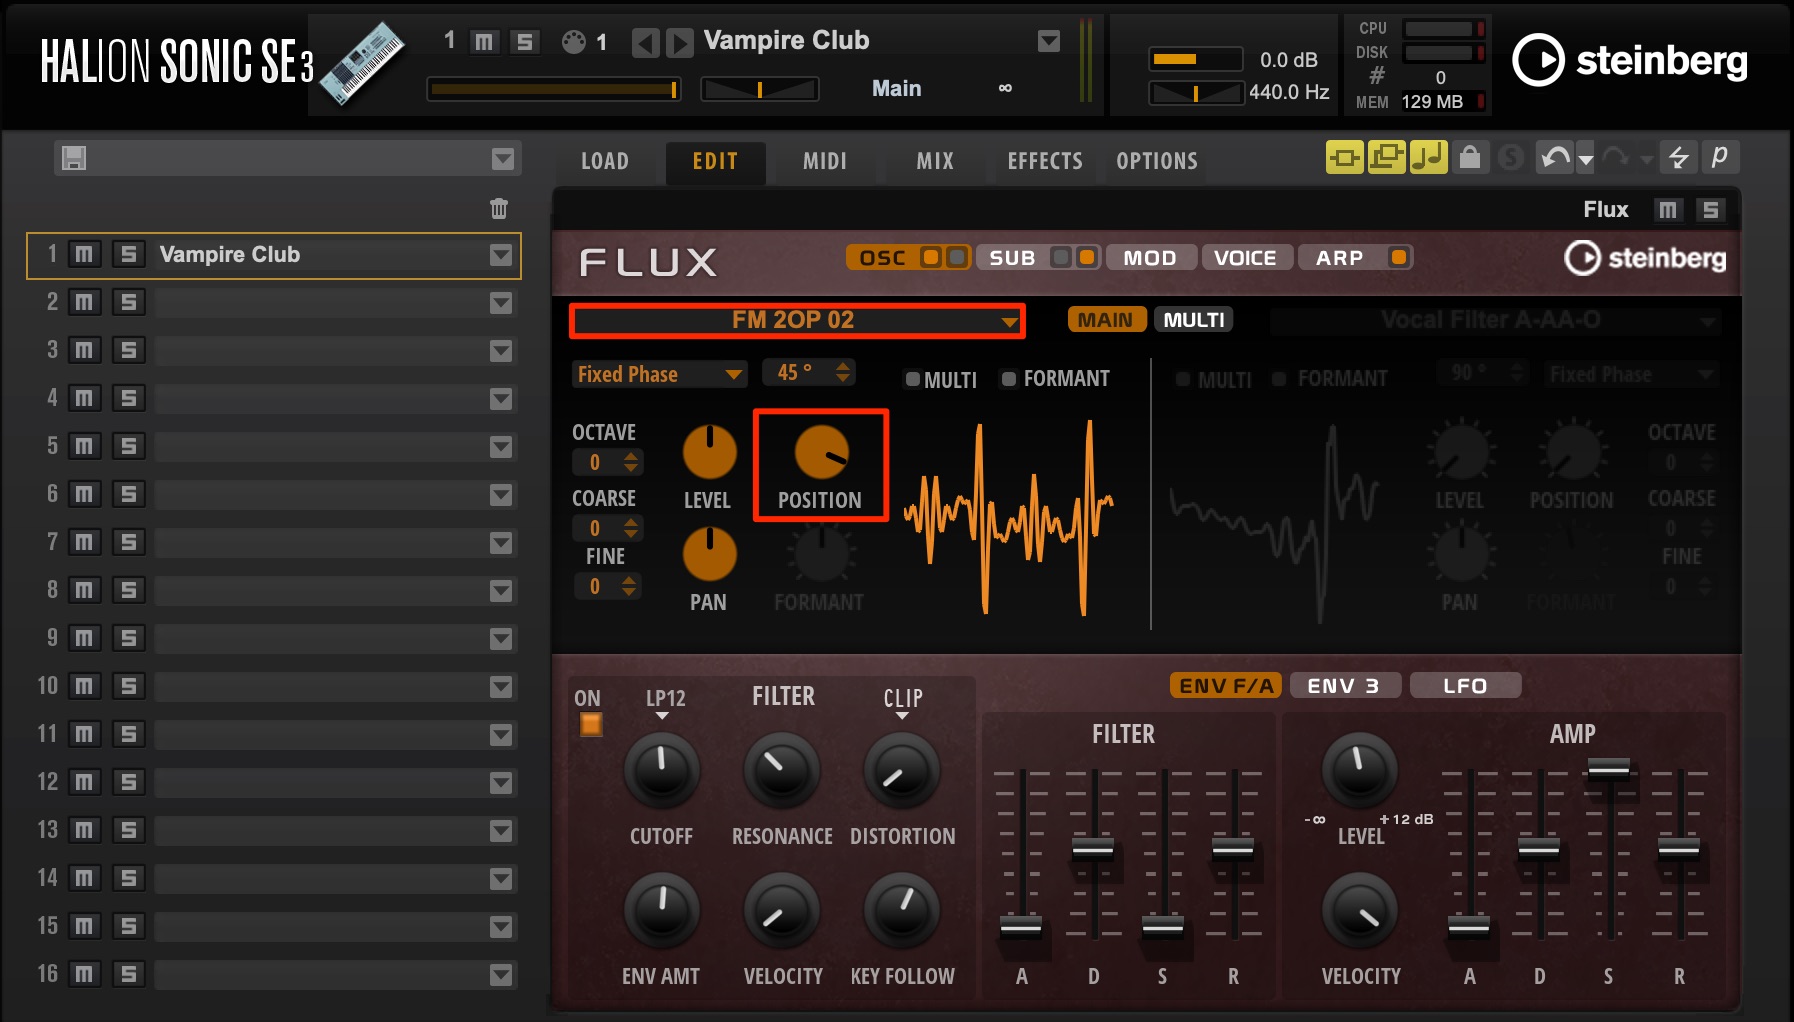1794x1022 pixels.
Task: Click the oscillator POSITION knob
Action: tap(821, 452)
